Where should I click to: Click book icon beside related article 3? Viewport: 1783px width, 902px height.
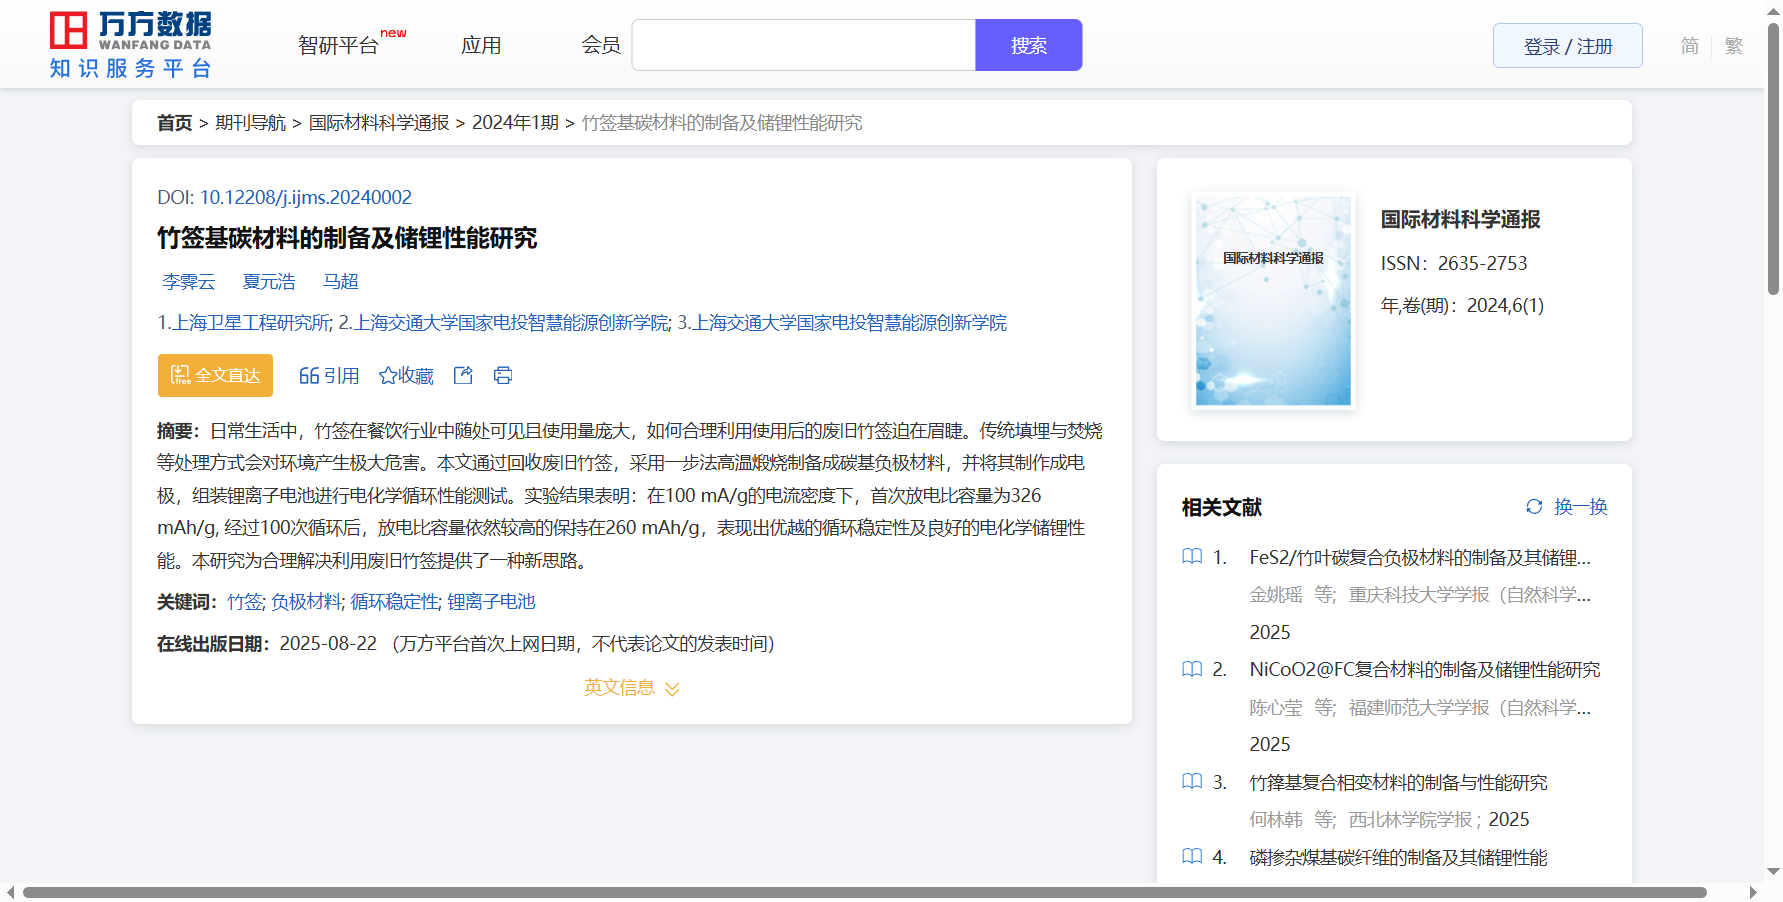tap(1192, 782)
